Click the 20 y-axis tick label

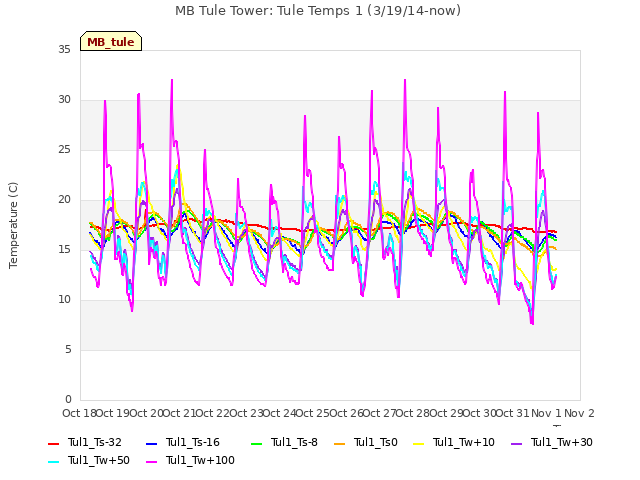coord(64,200)
